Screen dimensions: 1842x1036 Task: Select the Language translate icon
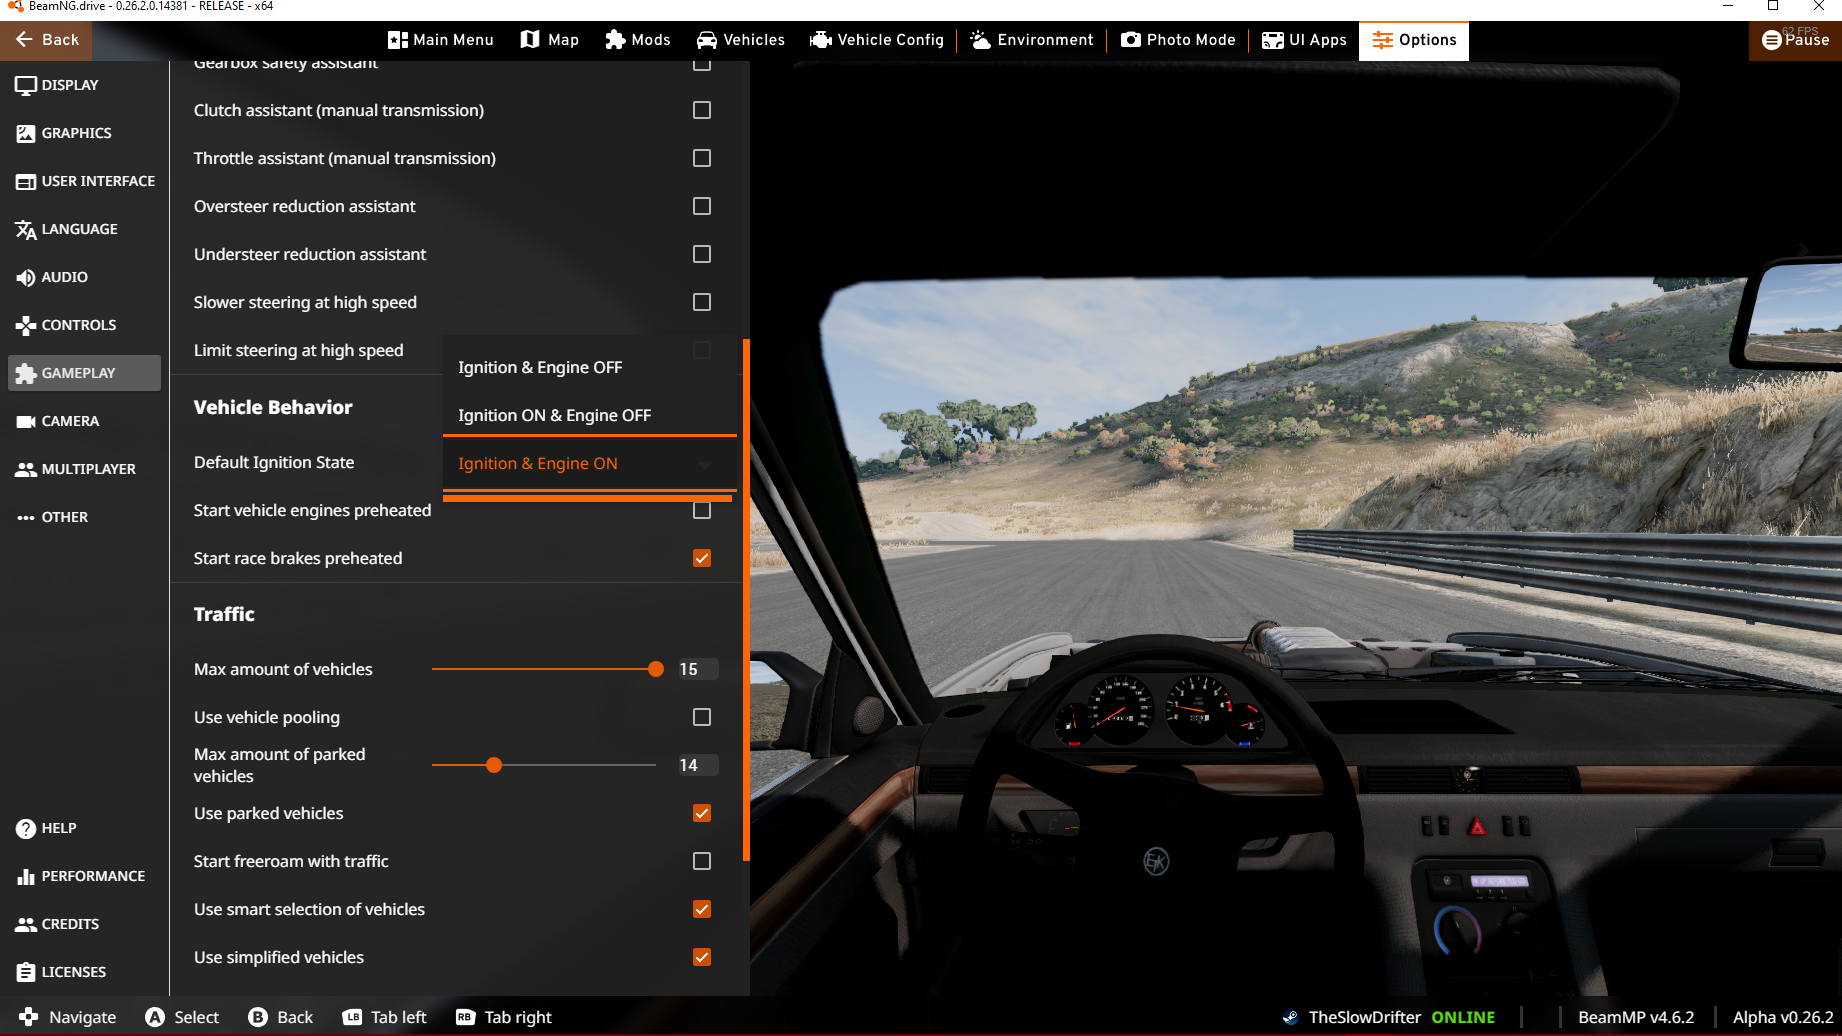26,229
